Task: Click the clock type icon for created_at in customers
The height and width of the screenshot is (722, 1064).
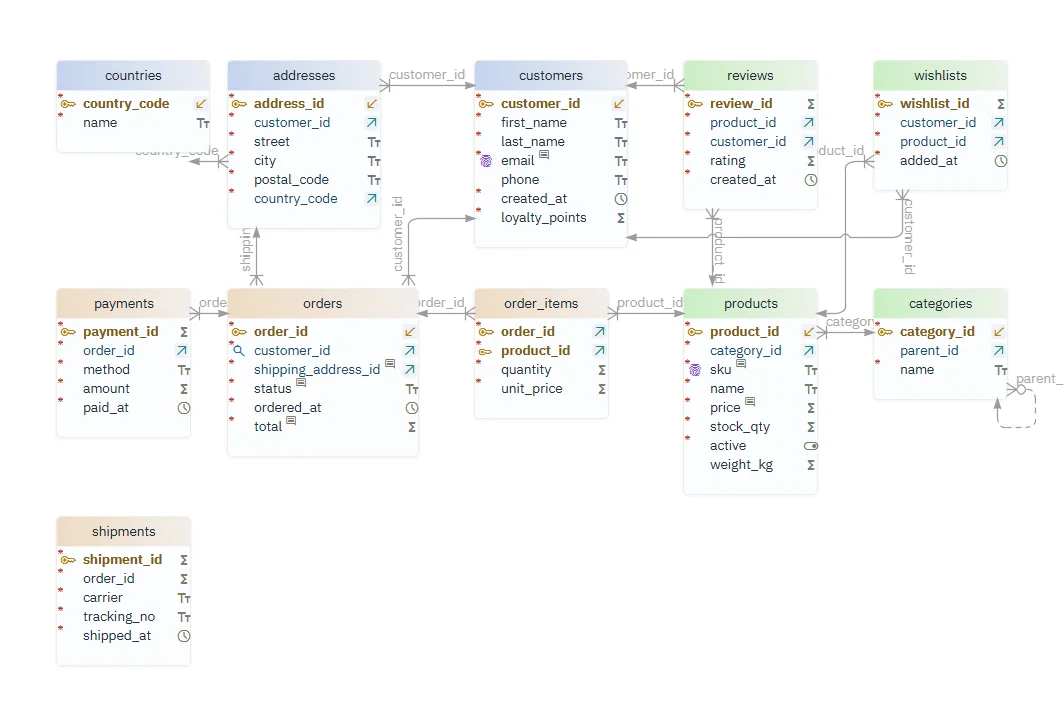Action: click(x=621, y=199)
